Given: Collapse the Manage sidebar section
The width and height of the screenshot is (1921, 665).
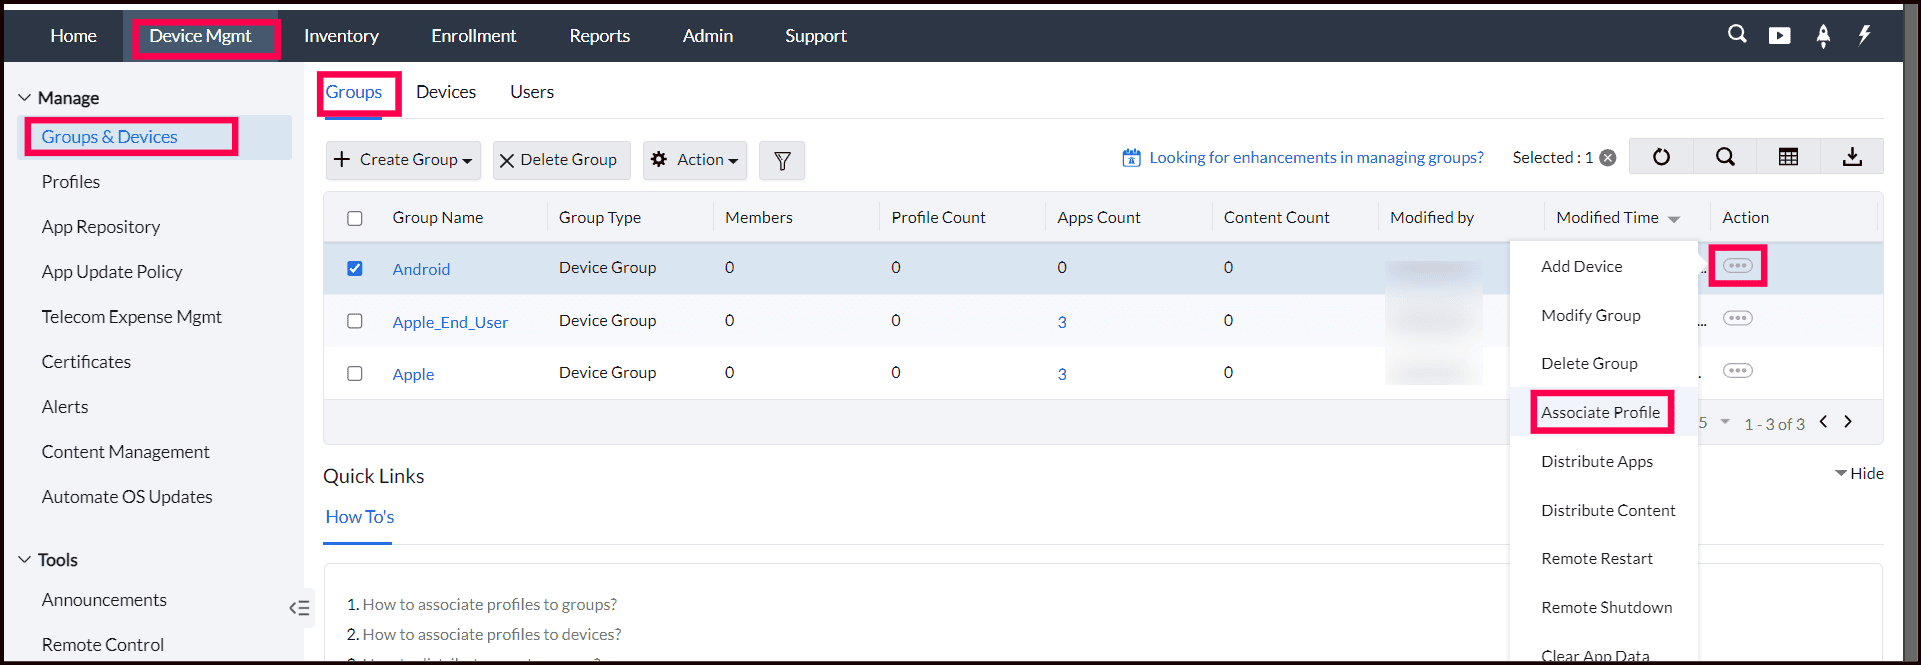Looking at the screenshot, I should coord(25,98).
